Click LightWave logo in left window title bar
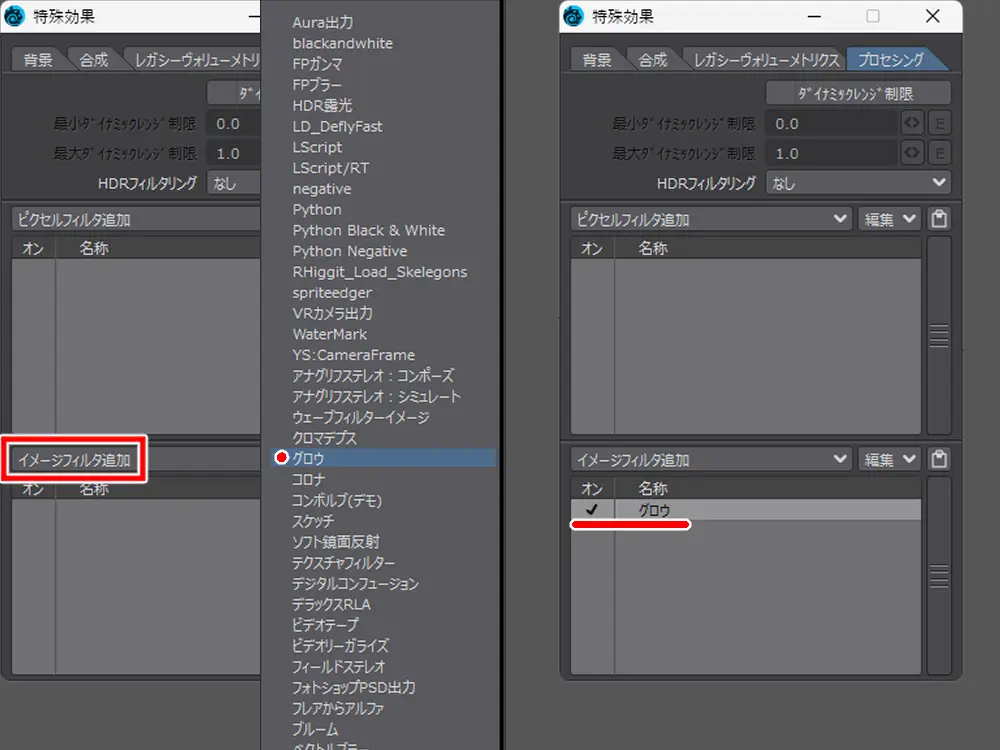Screen dimensions: 1000x750 pyautogui.click(x=15, y=16)
